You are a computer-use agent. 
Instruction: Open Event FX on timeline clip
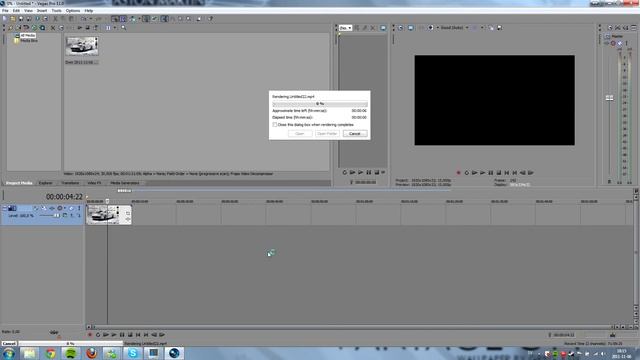pos(128,220)
